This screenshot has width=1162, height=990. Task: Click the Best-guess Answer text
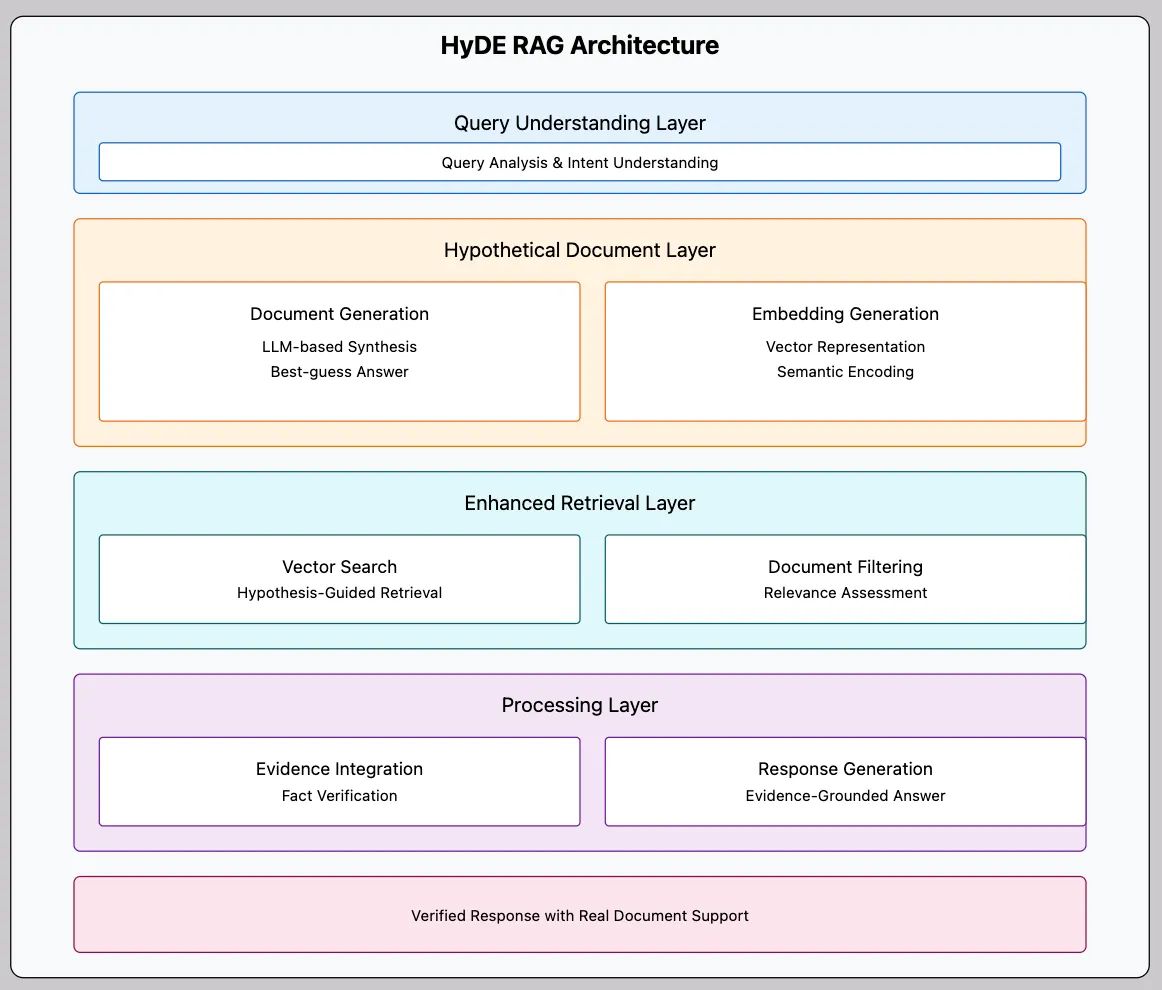pos(339,372)
